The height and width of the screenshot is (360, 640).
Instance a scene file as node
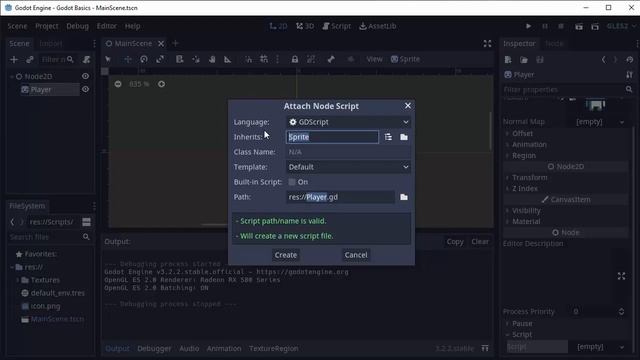(30, 60)
